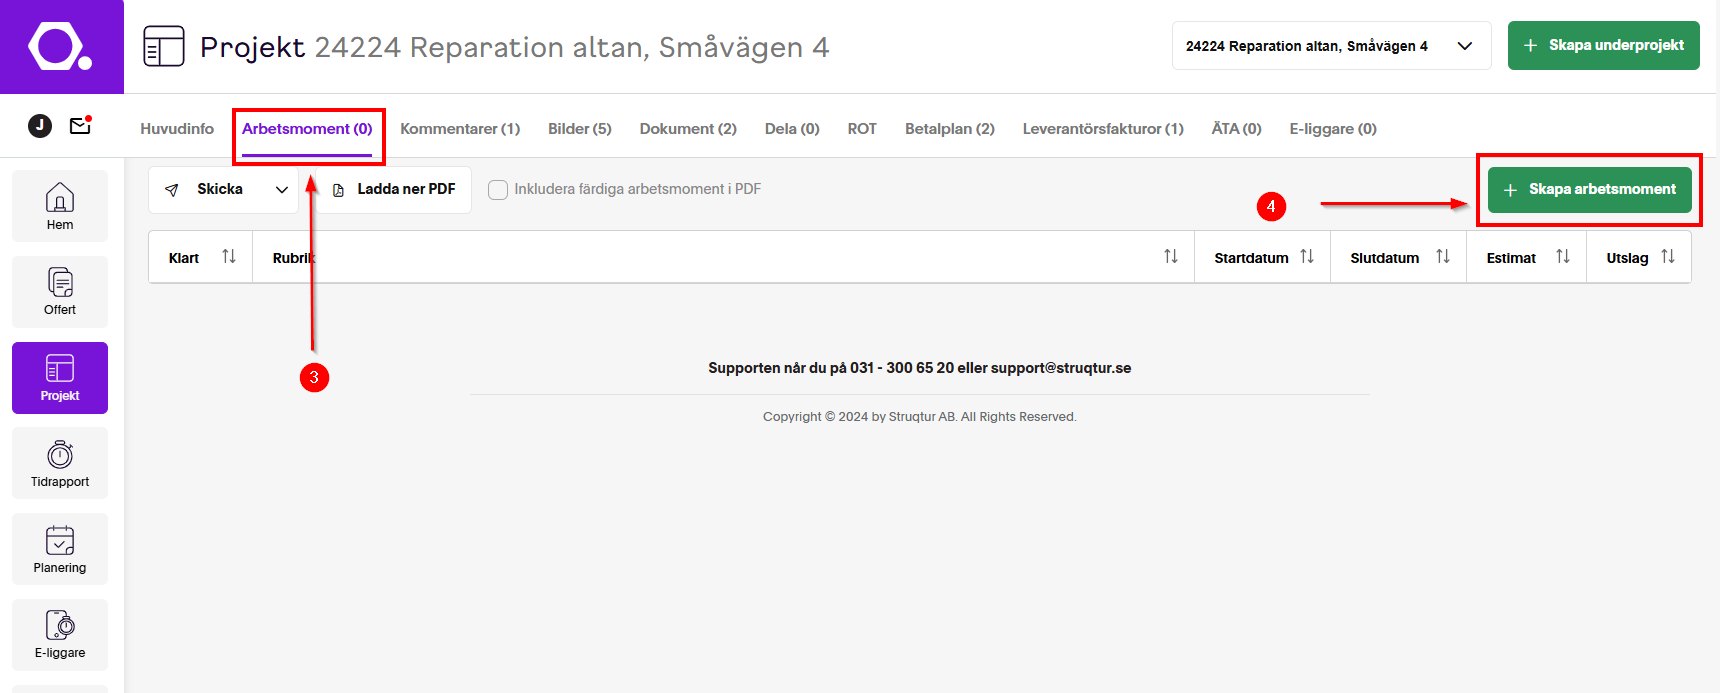Open the Bilder (5) tab
Viewport: 1720px width, 693px height.
coord(579,129)
